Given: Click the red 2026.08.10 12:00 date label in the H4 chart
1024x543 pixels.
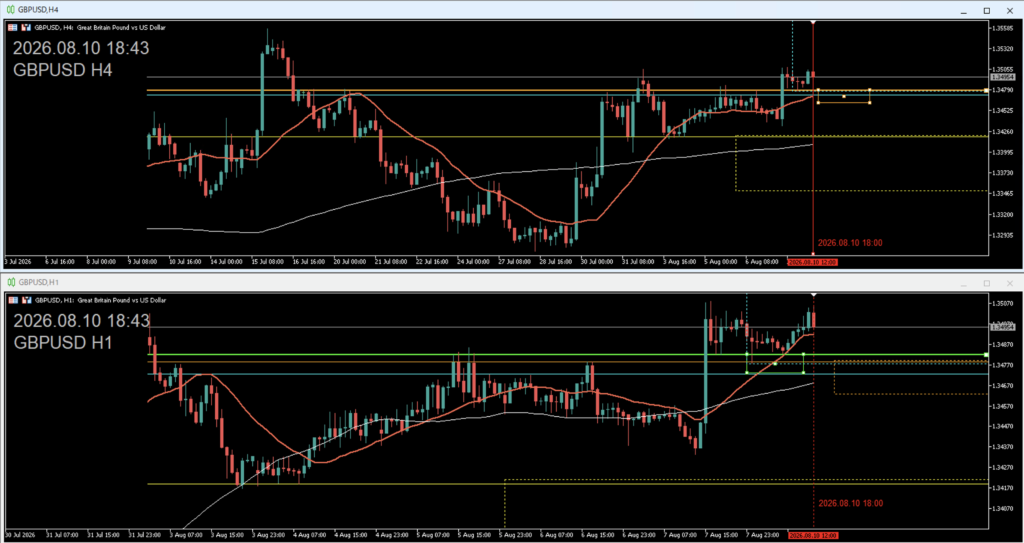Looking at the screenshot, I should (812, 261).
